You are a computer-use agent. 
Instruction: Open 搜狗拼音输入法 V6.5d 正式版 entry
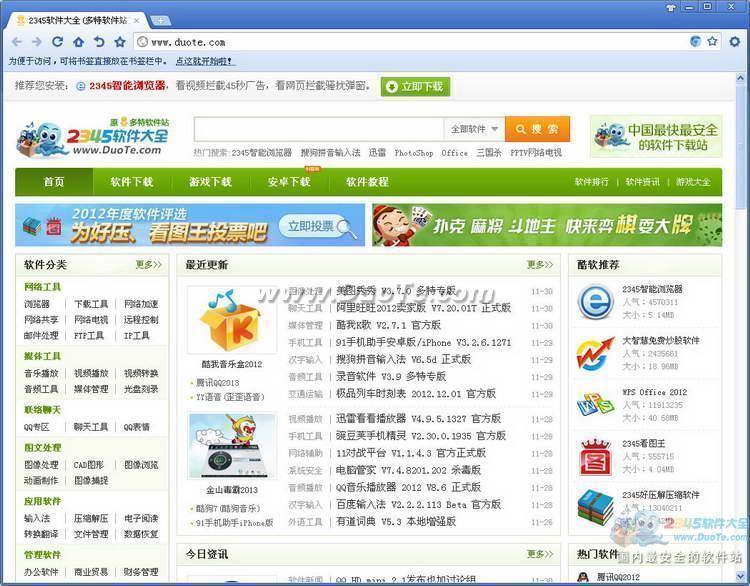pos(403,359)
